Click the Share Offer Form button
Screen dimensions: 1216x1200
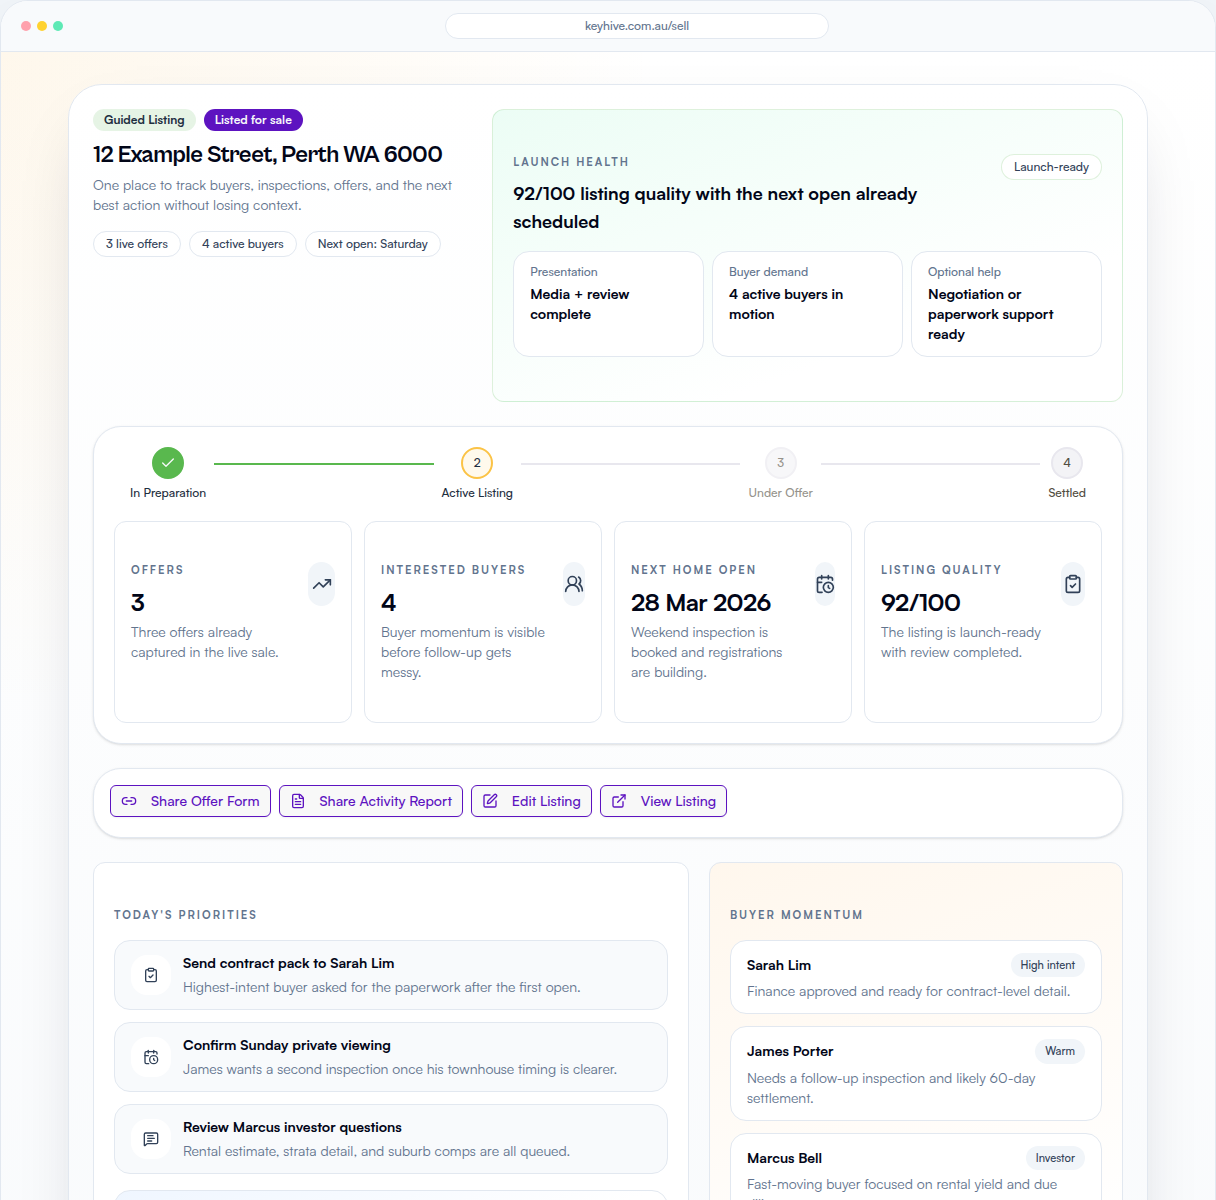click(190, 801)
